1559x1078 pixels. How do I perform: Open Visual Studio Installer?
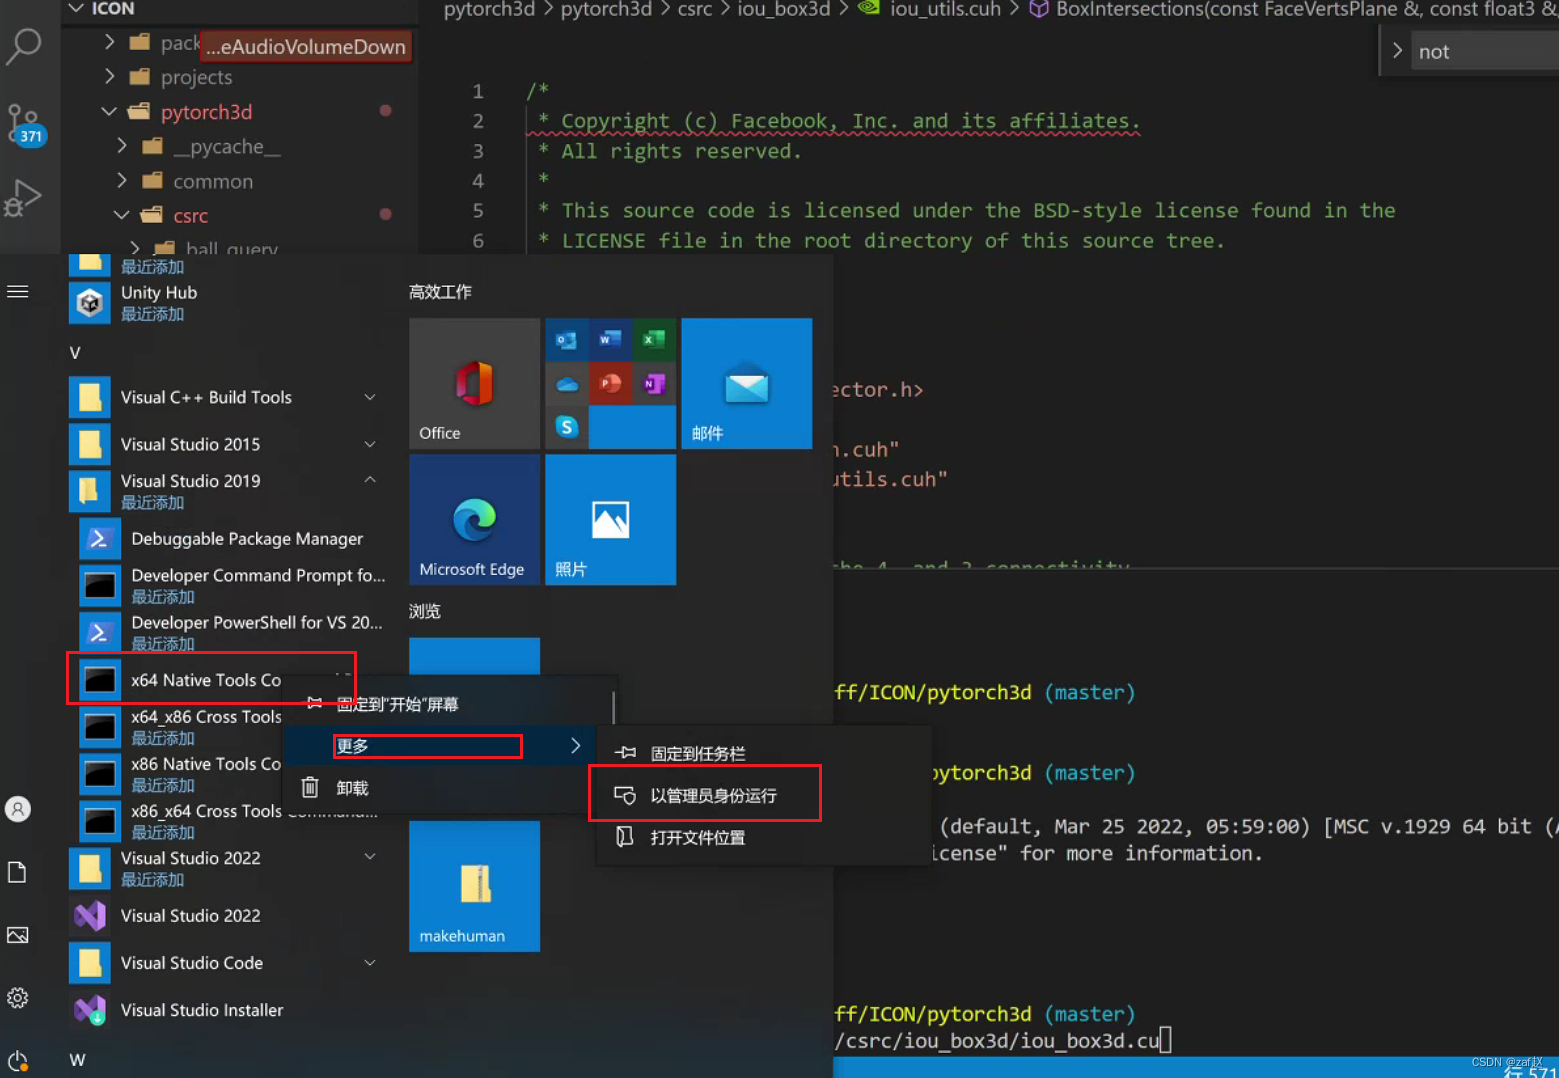(200, 1010)
